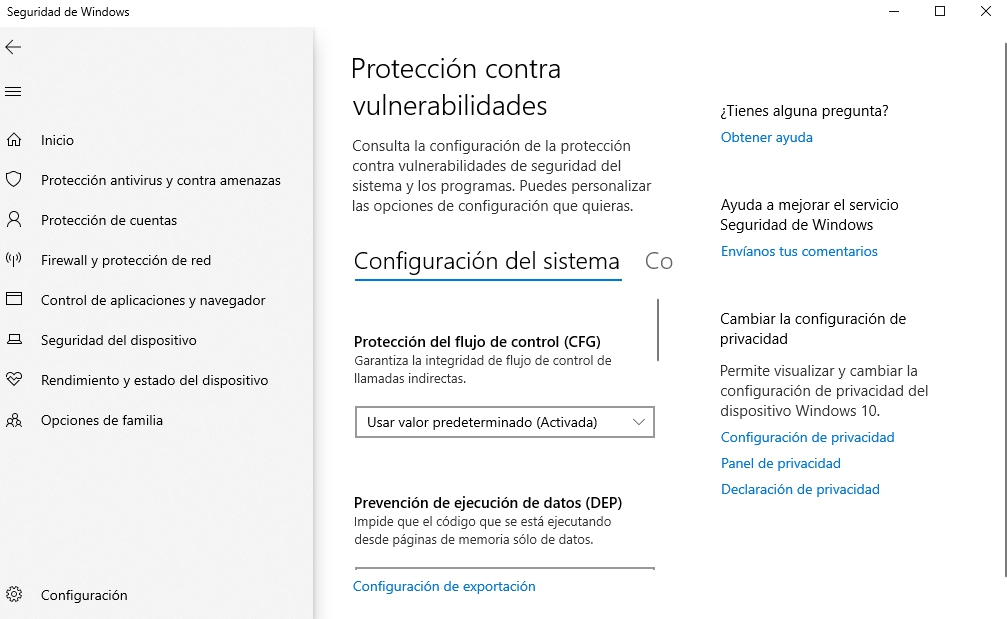Click the Opciones de familia icon
1007x619 pixels.
16,420
